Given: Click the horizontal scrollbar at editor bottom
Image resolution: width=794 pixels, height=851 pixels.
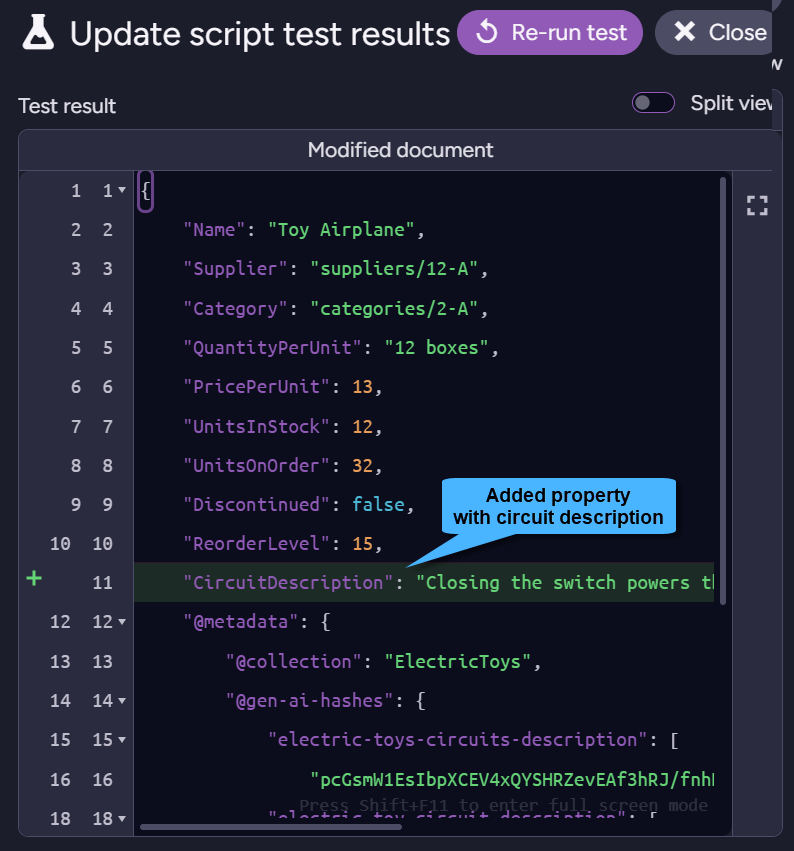Looking at the screenshot, I should [271, 827].
